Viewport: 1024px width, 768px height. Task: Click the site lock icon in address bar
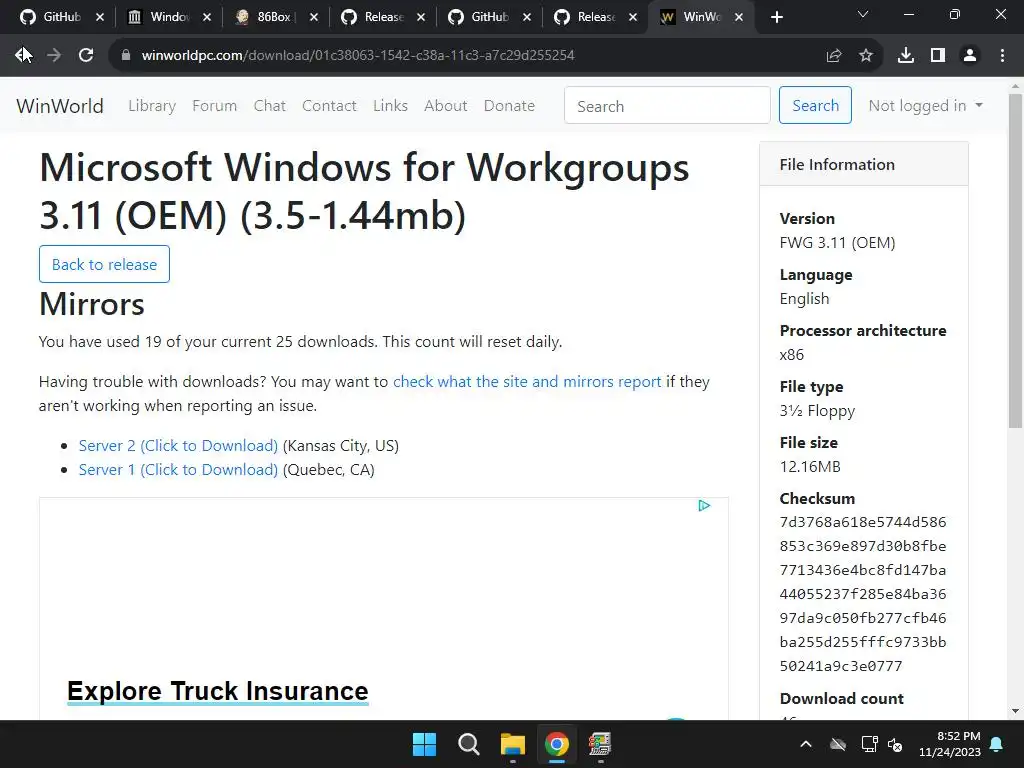(x=126, y=56)
